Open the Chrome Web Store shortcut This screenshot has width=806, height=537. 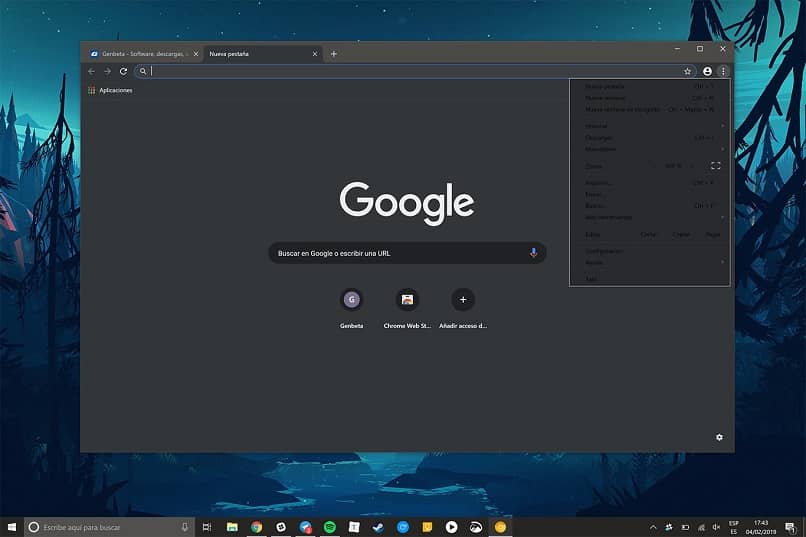(407, 307)
